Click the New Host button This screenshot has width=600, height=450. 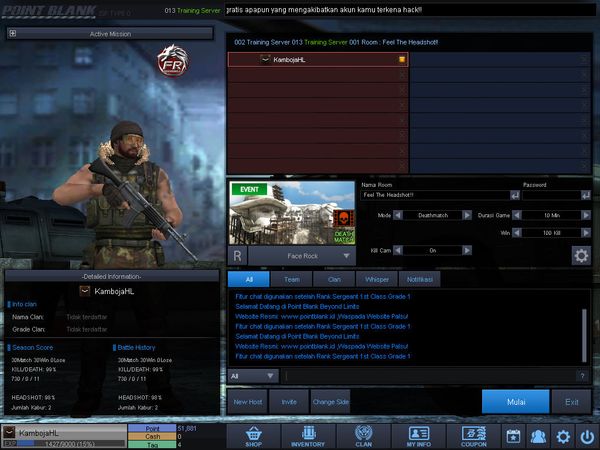click(248, 402)
